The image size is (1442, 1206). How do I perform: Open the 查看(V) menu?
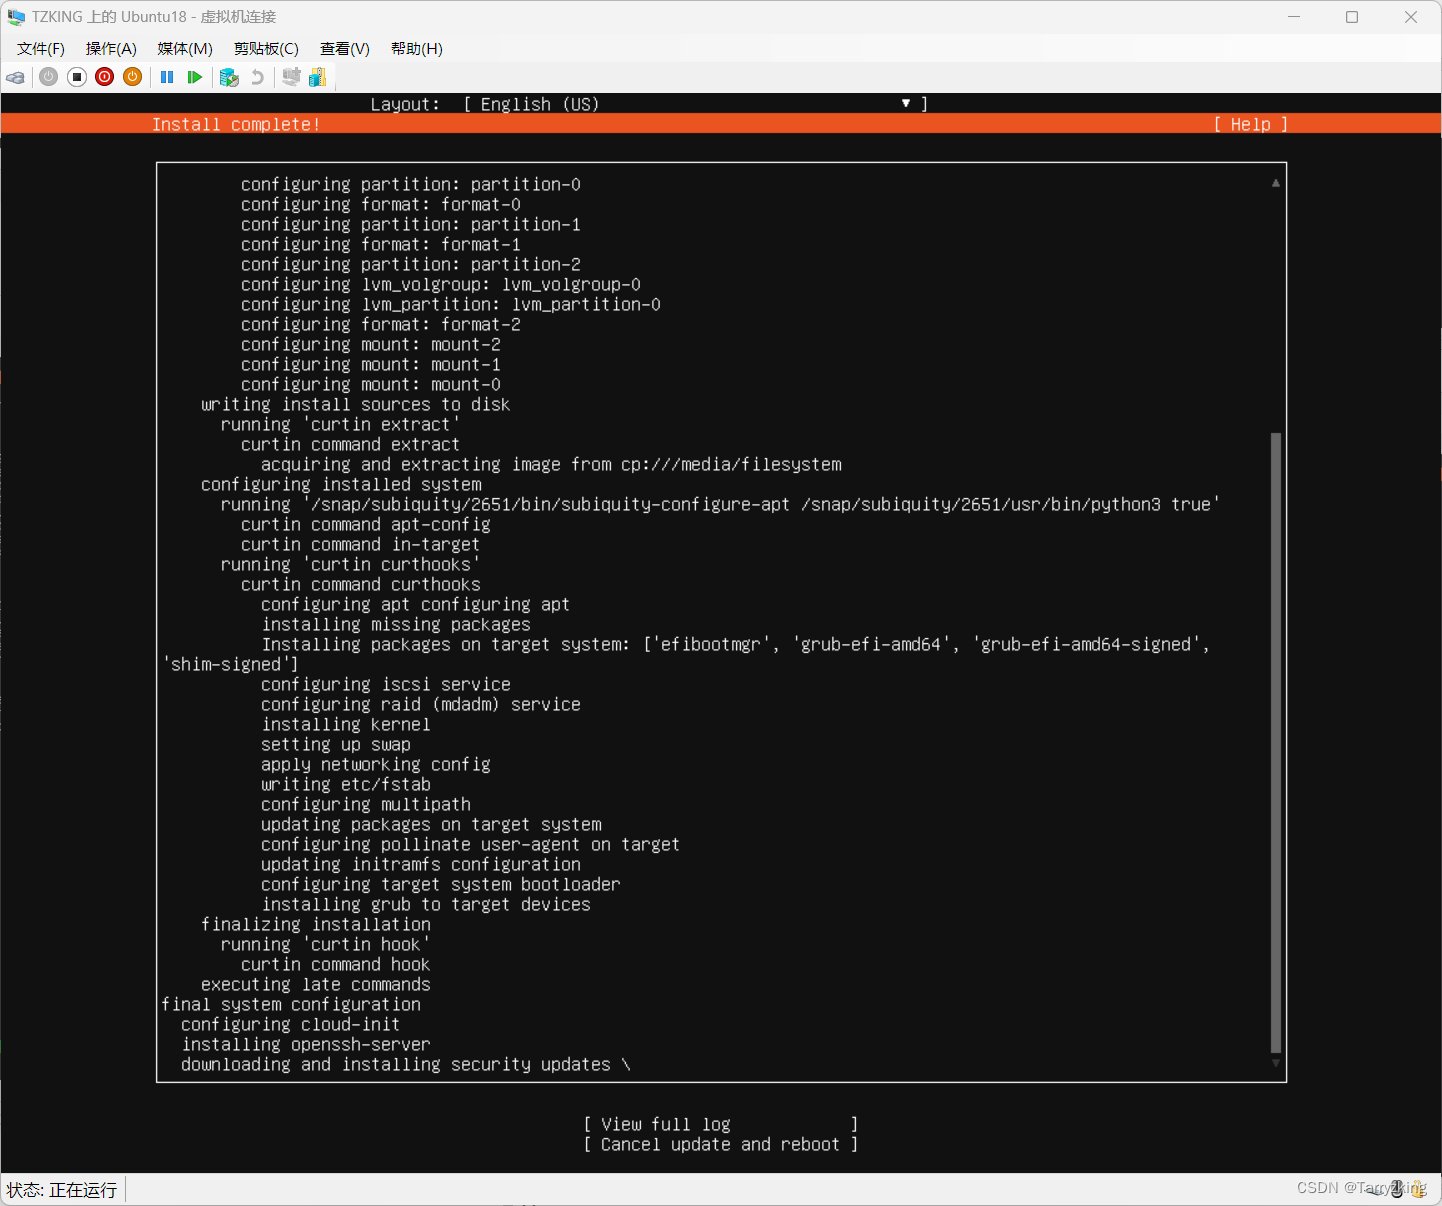tap(345, 49)
